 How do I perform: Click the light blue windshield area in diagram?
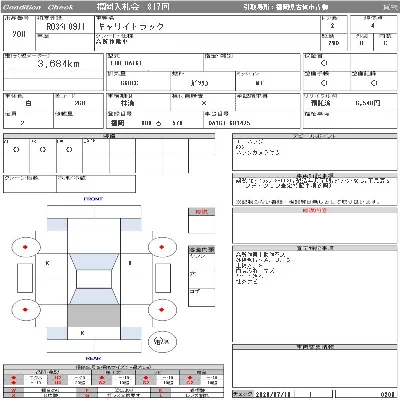(94, 262)
